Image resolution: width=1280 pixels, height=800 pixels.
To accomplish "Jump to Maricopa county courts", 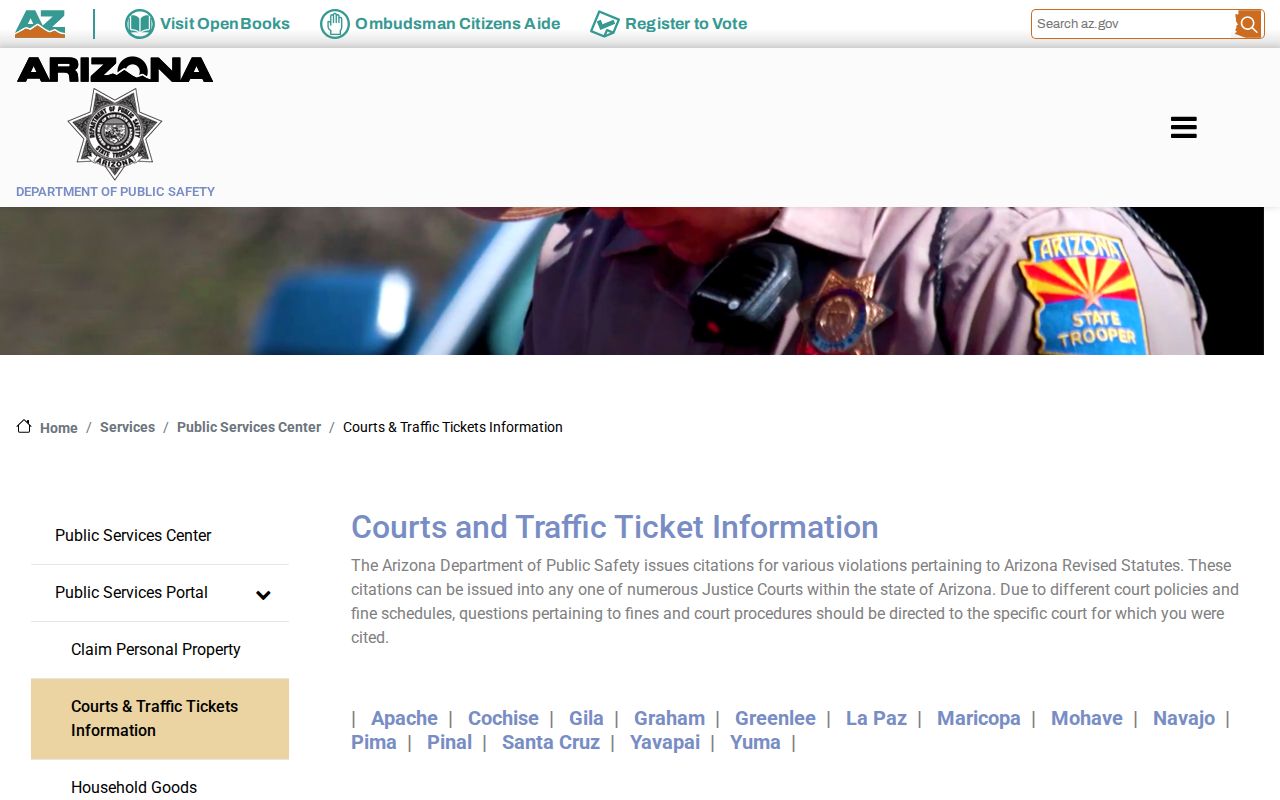I will (x=979, y=718).
